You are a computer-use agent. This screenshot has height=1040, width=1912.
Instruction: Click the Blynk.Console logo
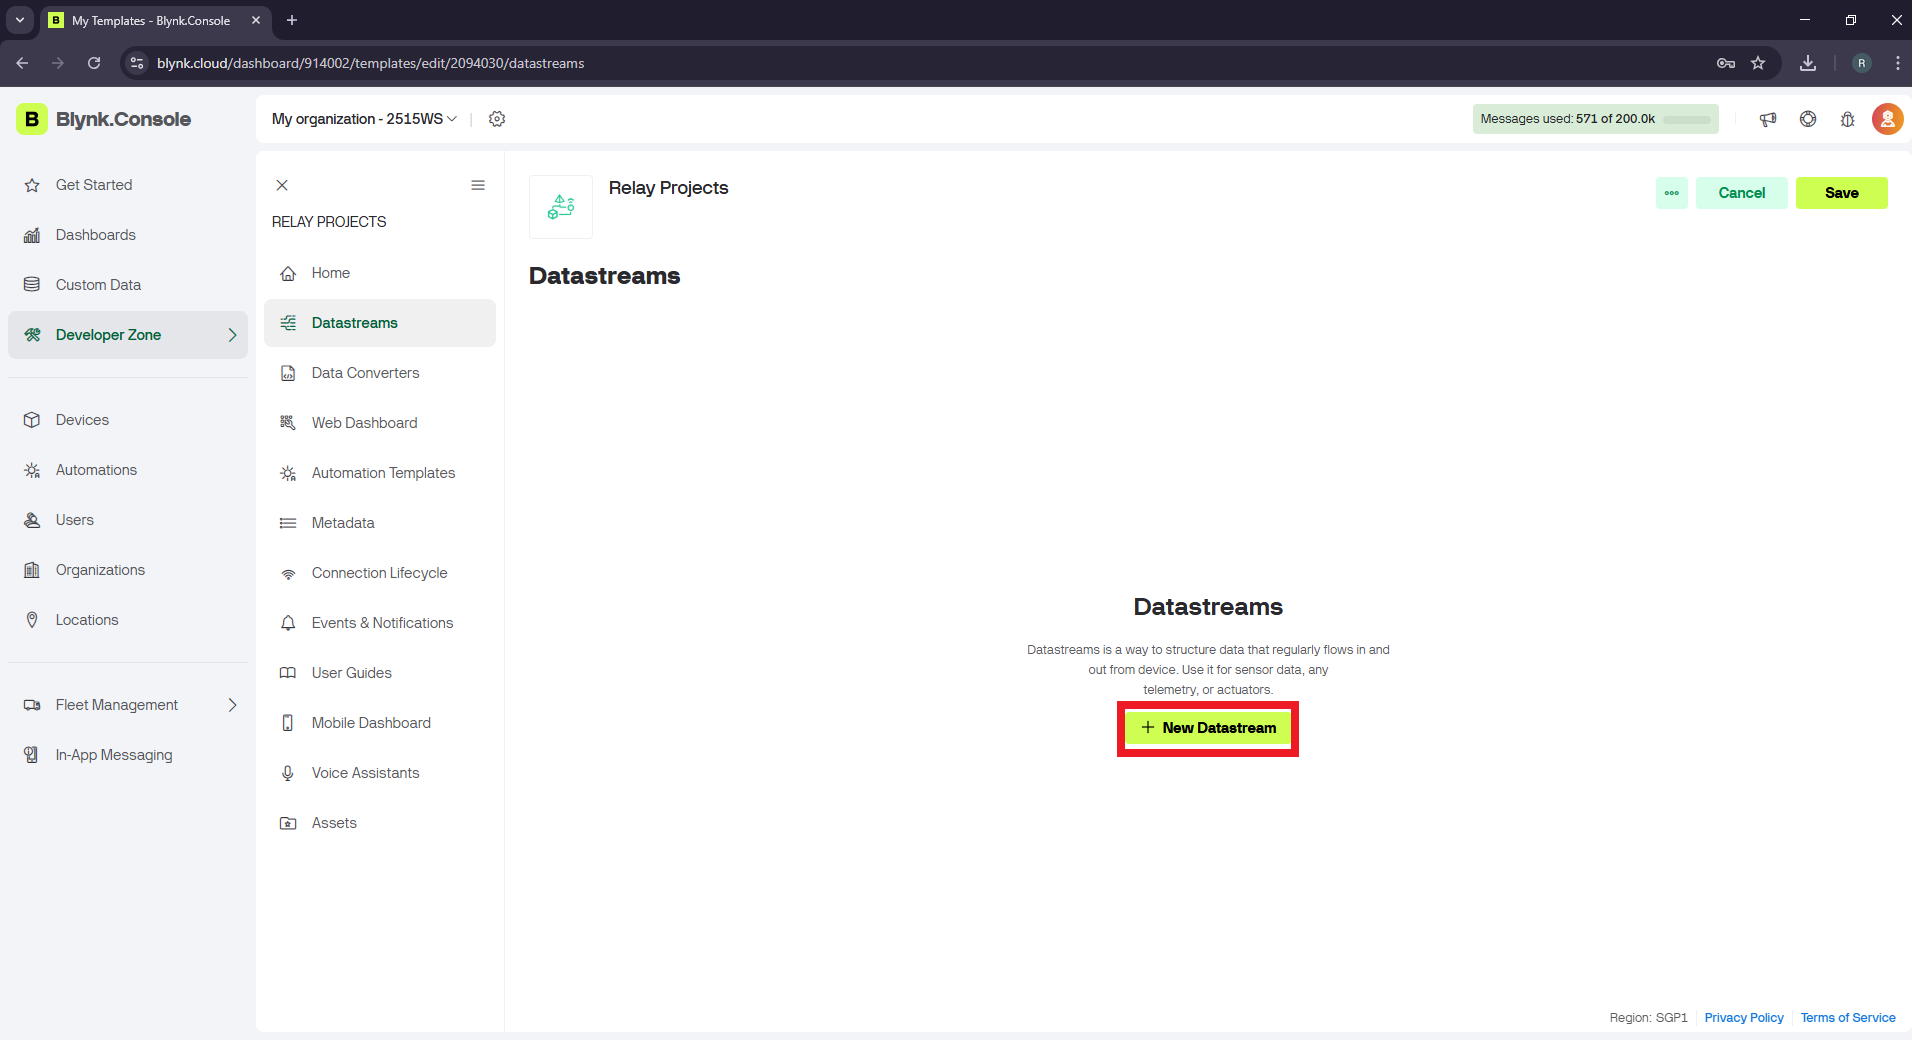tap(104, 119)
